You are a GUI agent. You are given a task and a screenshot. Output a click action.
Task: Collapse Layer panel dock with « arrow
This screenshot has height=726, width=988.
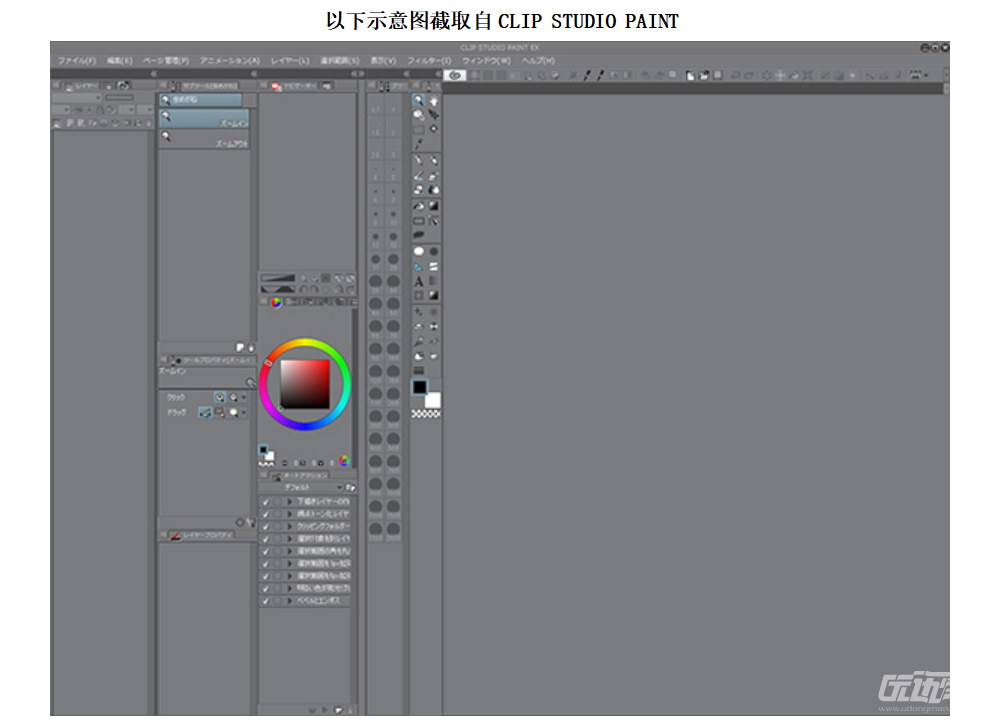pyautogui.click(x=152, y=74)
